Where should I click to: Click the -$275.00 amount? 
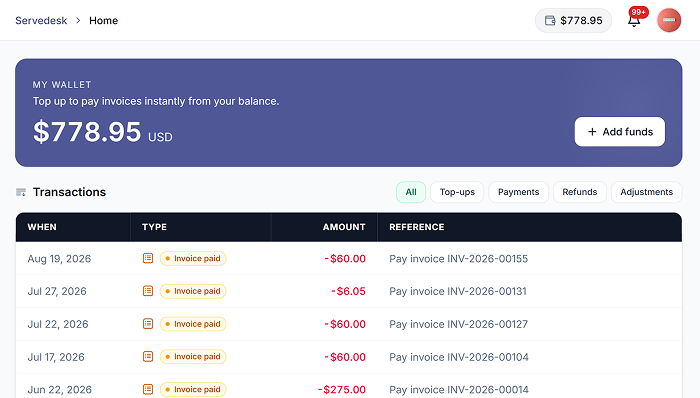[342, 390]
